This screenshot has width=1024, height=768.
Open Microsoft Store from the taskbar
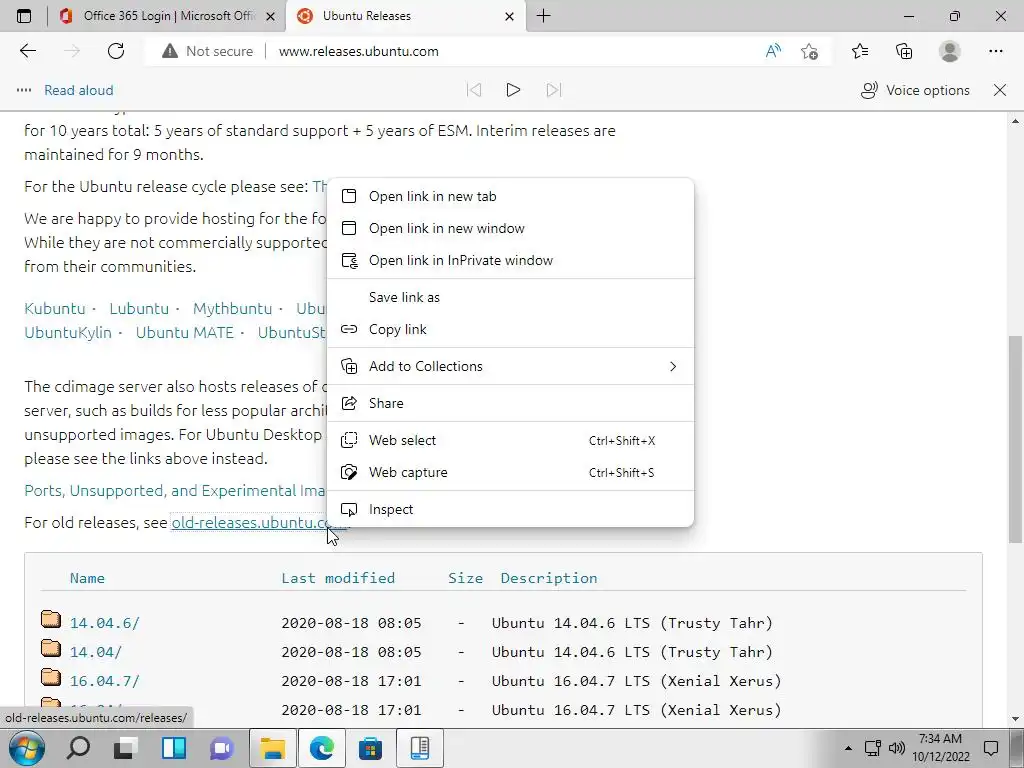pos(370,748)
